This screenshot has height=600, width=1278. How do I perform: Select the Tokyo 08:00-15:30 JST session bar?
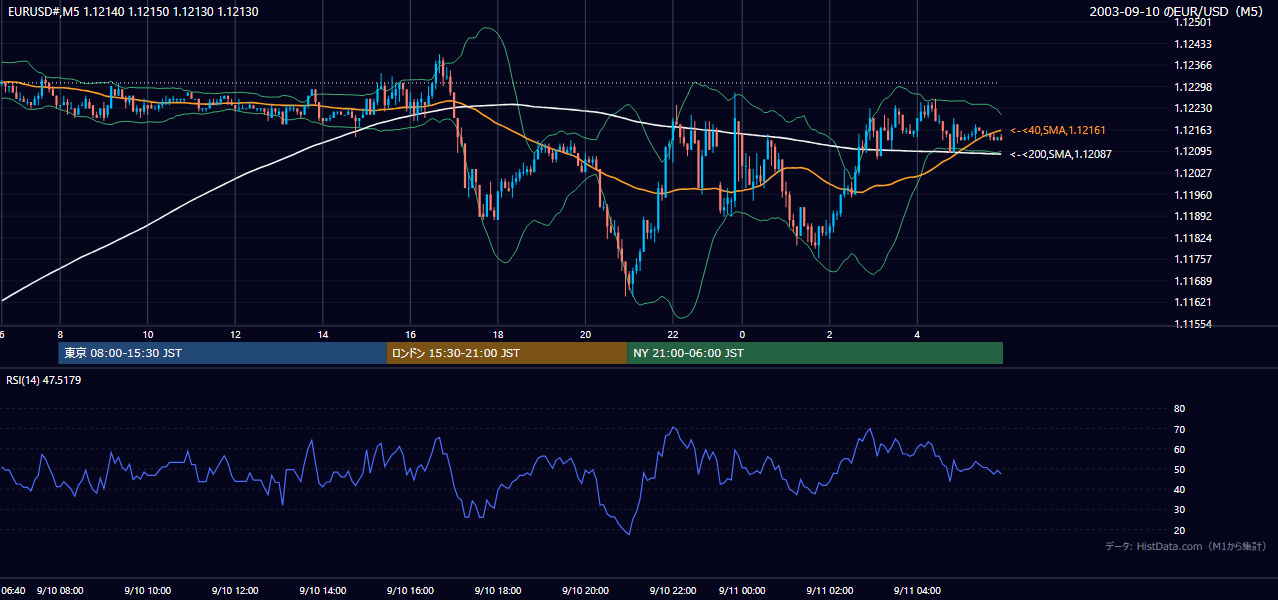223,353
